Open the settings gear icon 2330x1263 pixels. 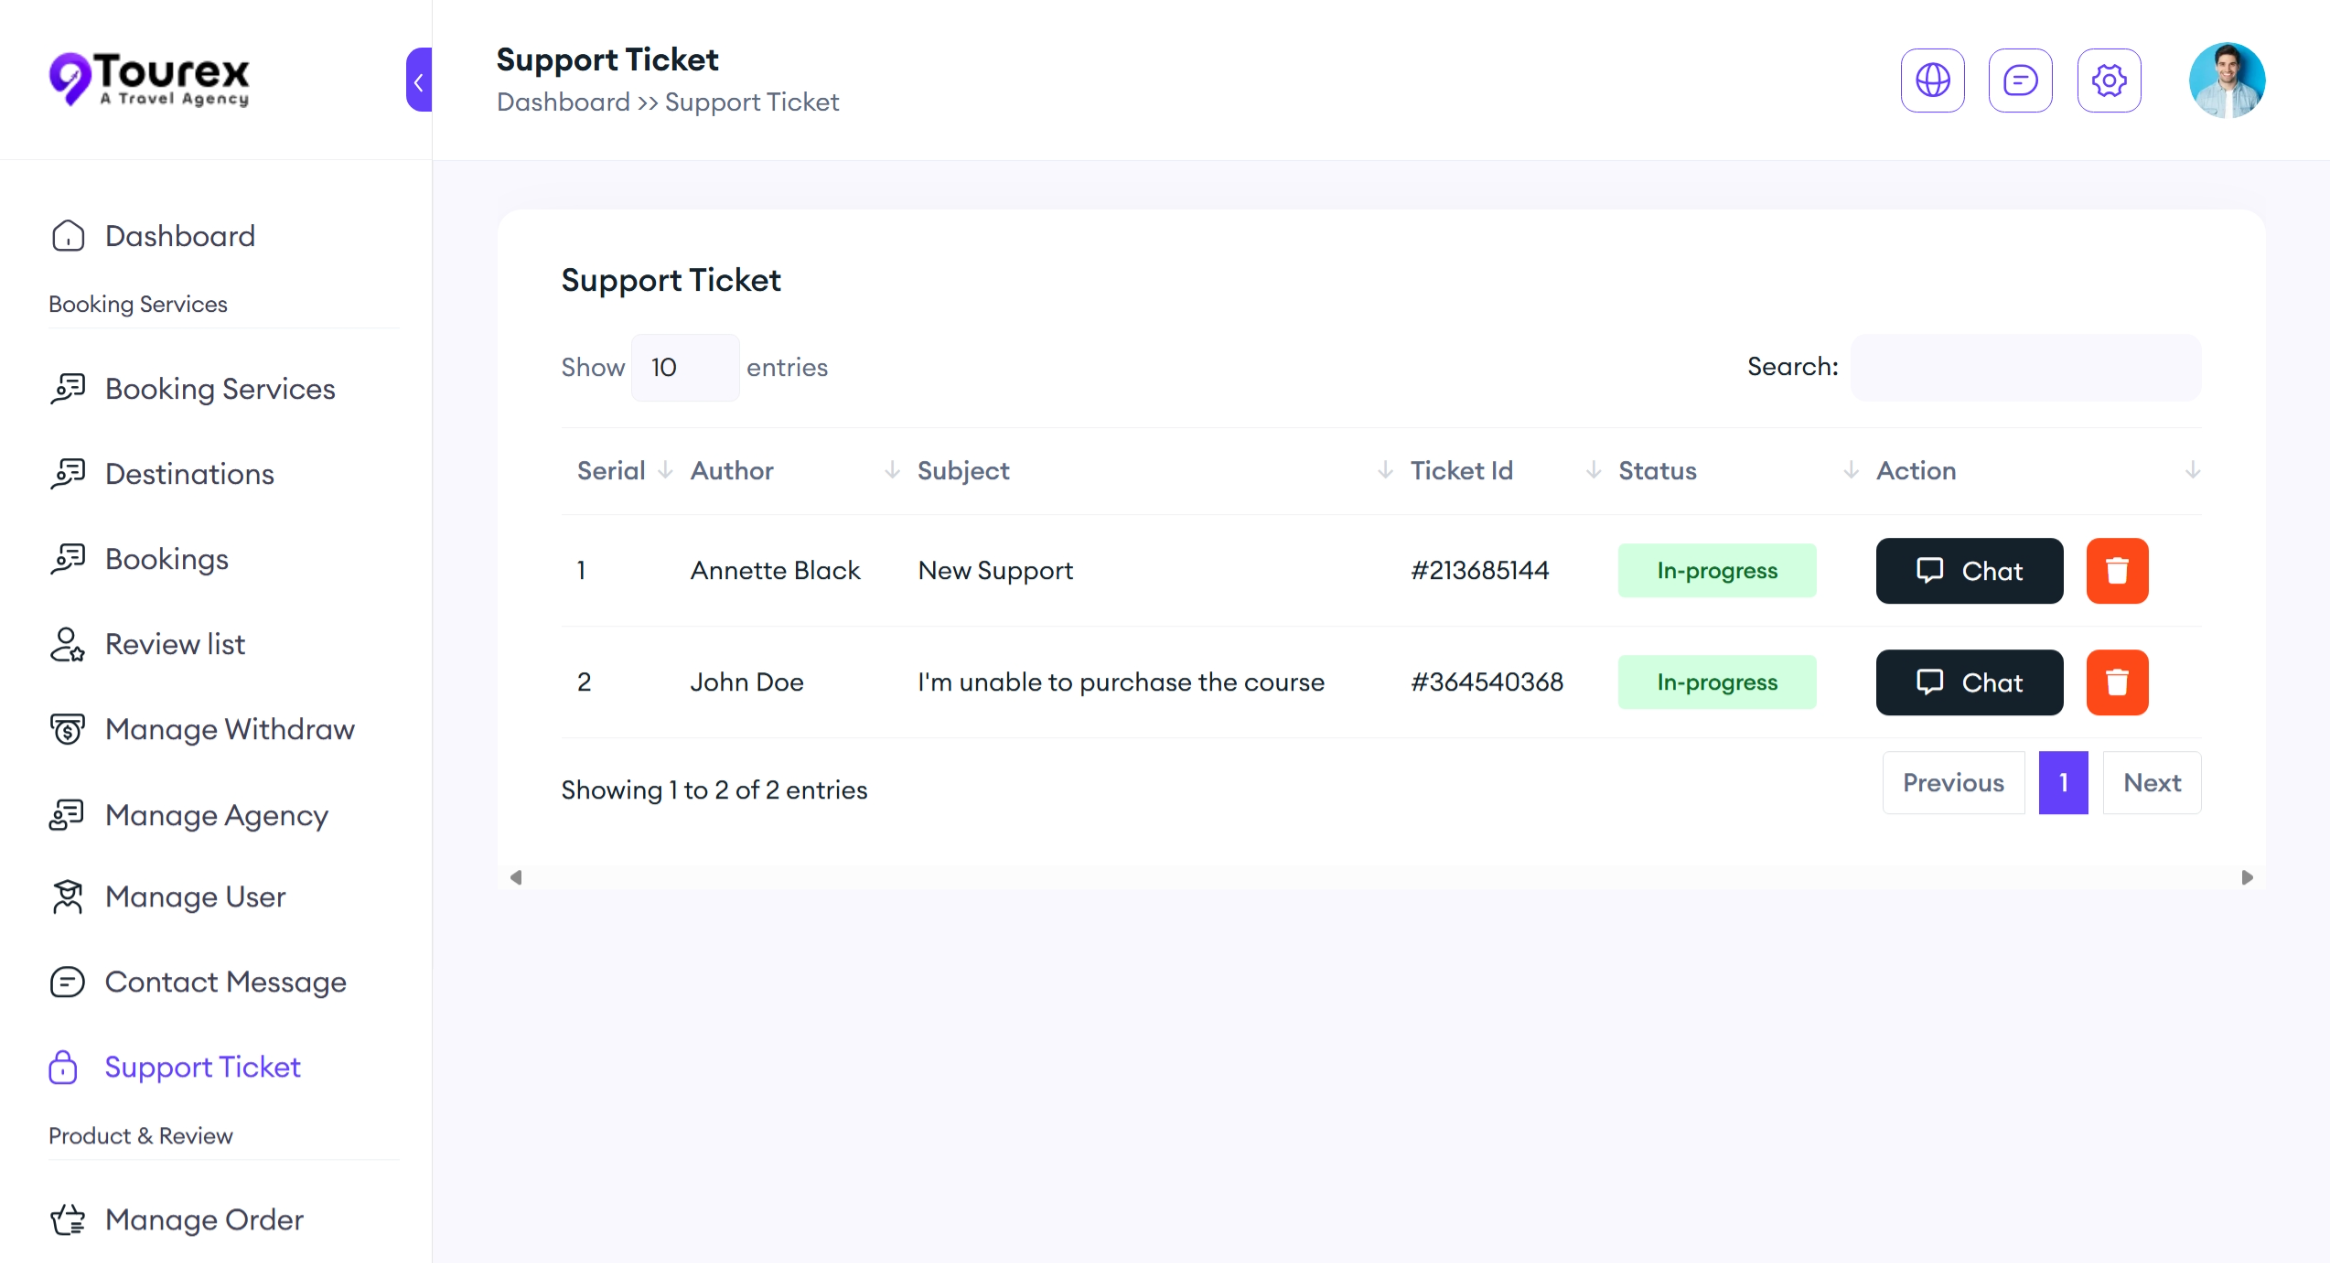pyautogui.click(x=2109, y=80)
